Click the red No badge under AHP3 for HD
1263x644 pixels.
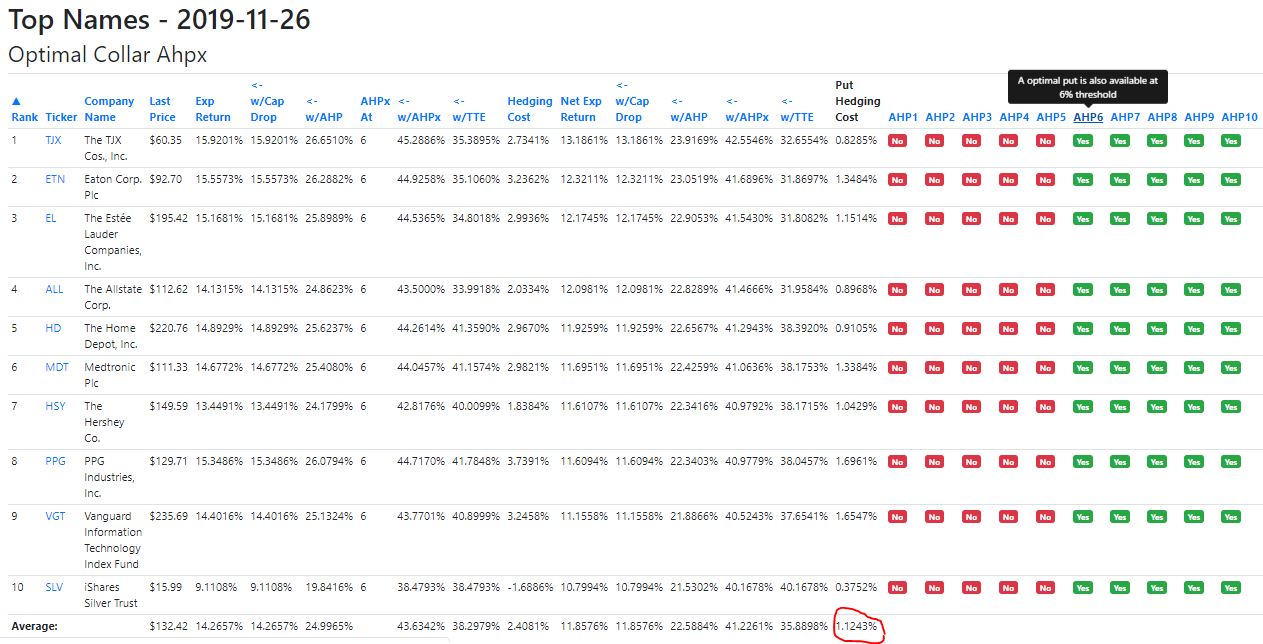coord(971,329)
